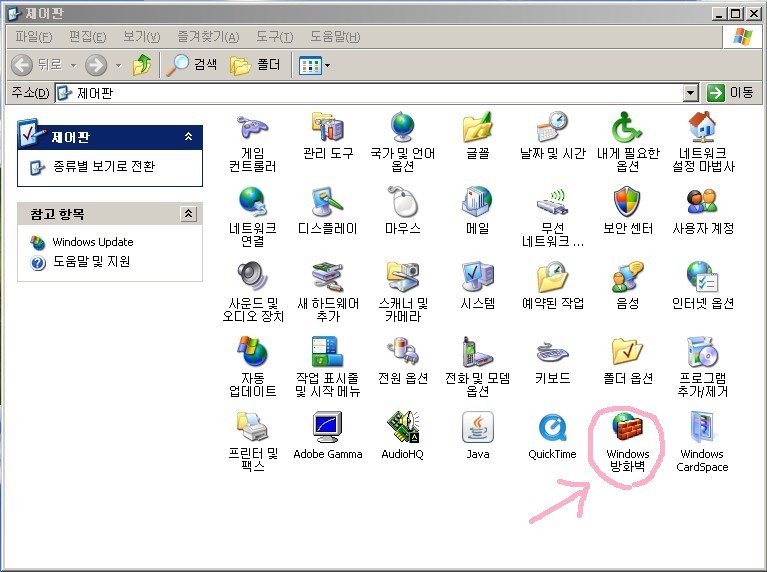Collapse the 제어판 side panel
The height and width of the screenshot is (572, 767).
pyautogui.click(x=188, y=137)
